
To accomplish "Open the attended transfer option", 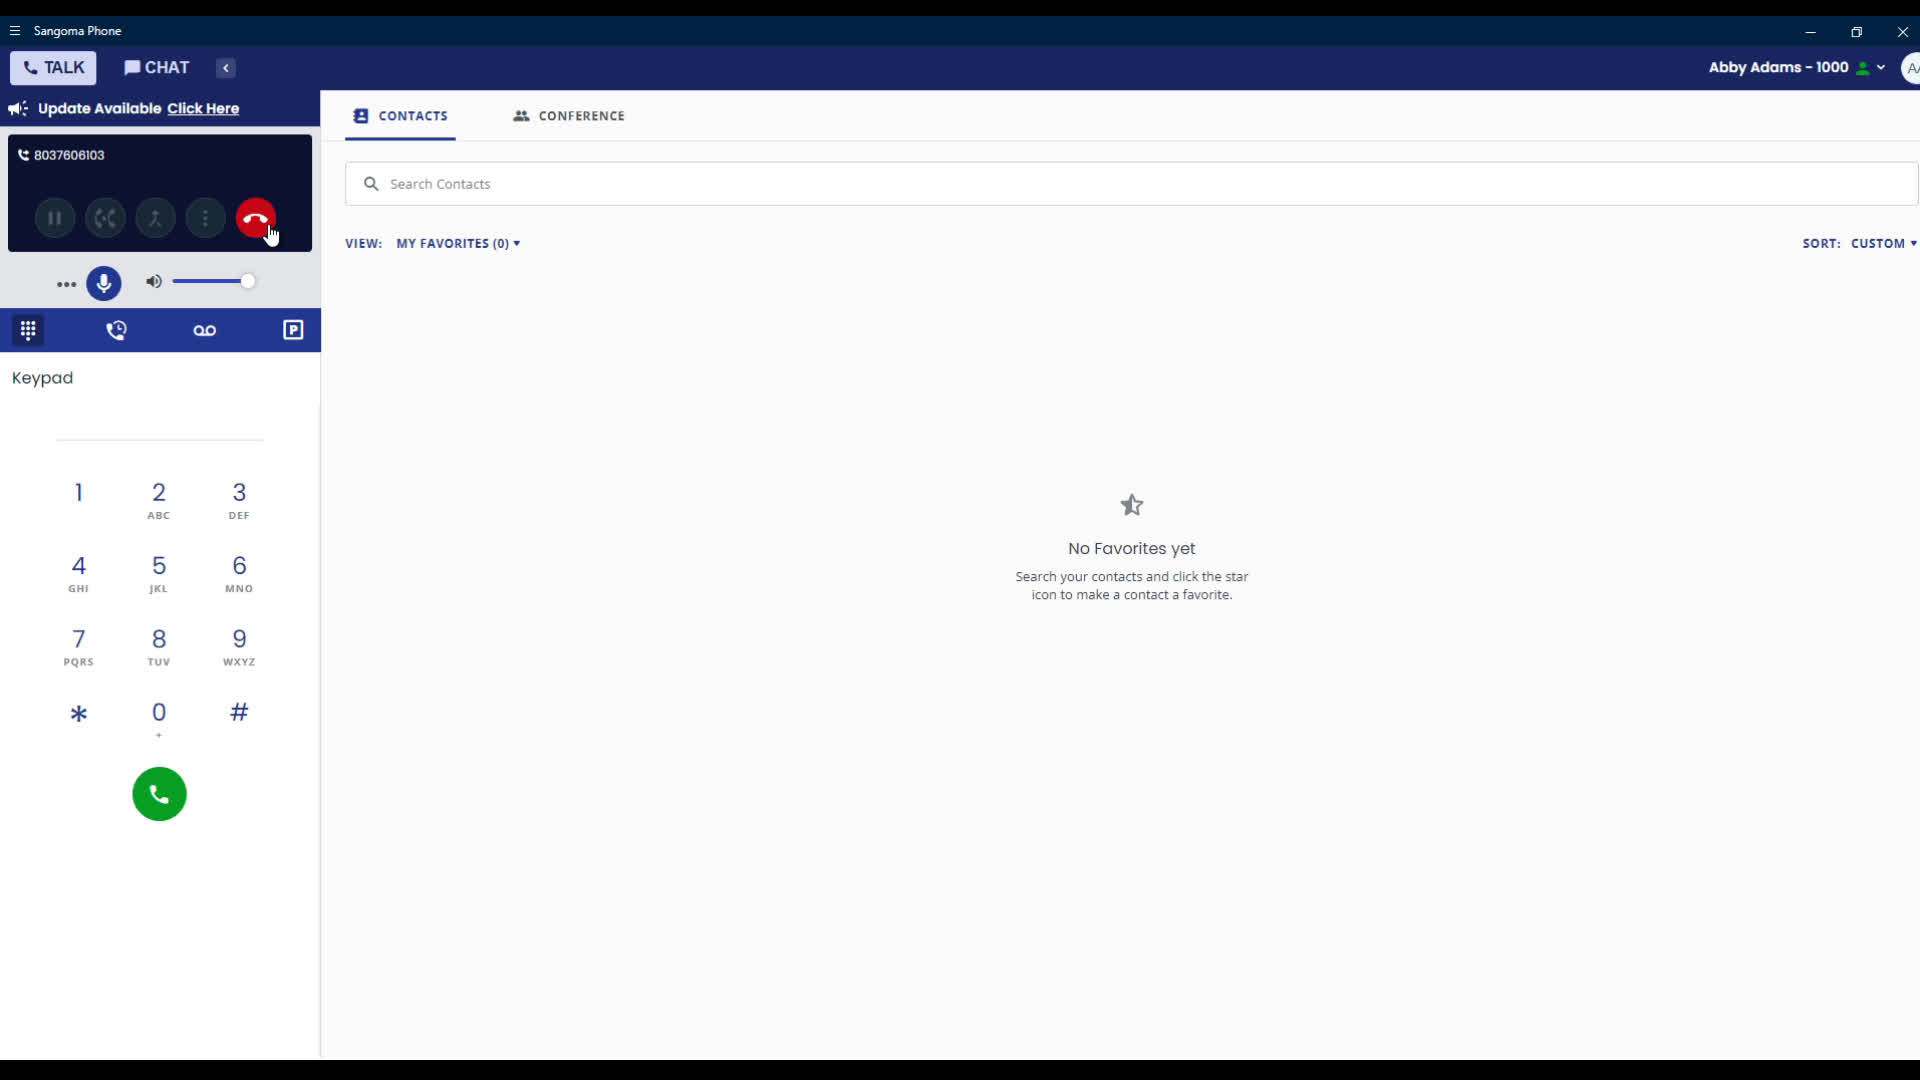I will [x=155, y=218].
